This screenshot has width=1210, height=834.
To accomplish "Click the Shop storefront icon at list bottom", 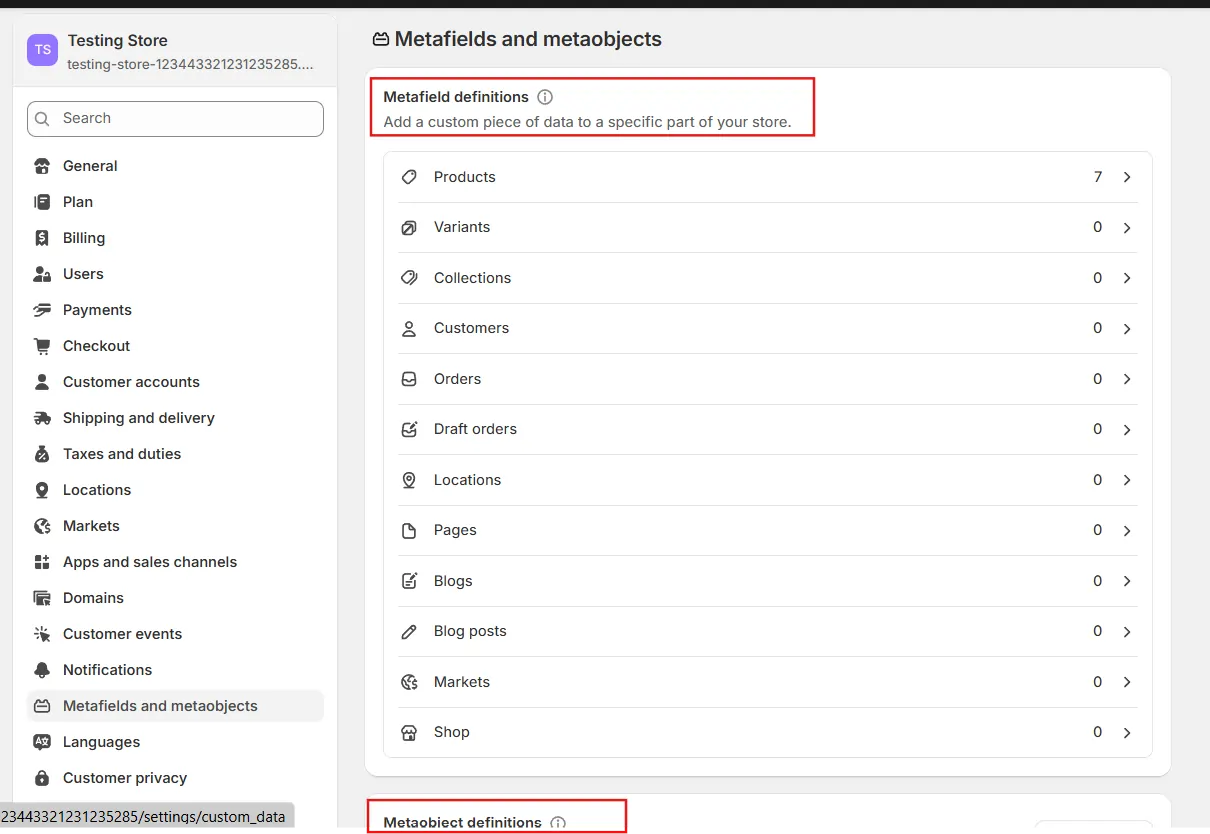I will tap(409, 732).
